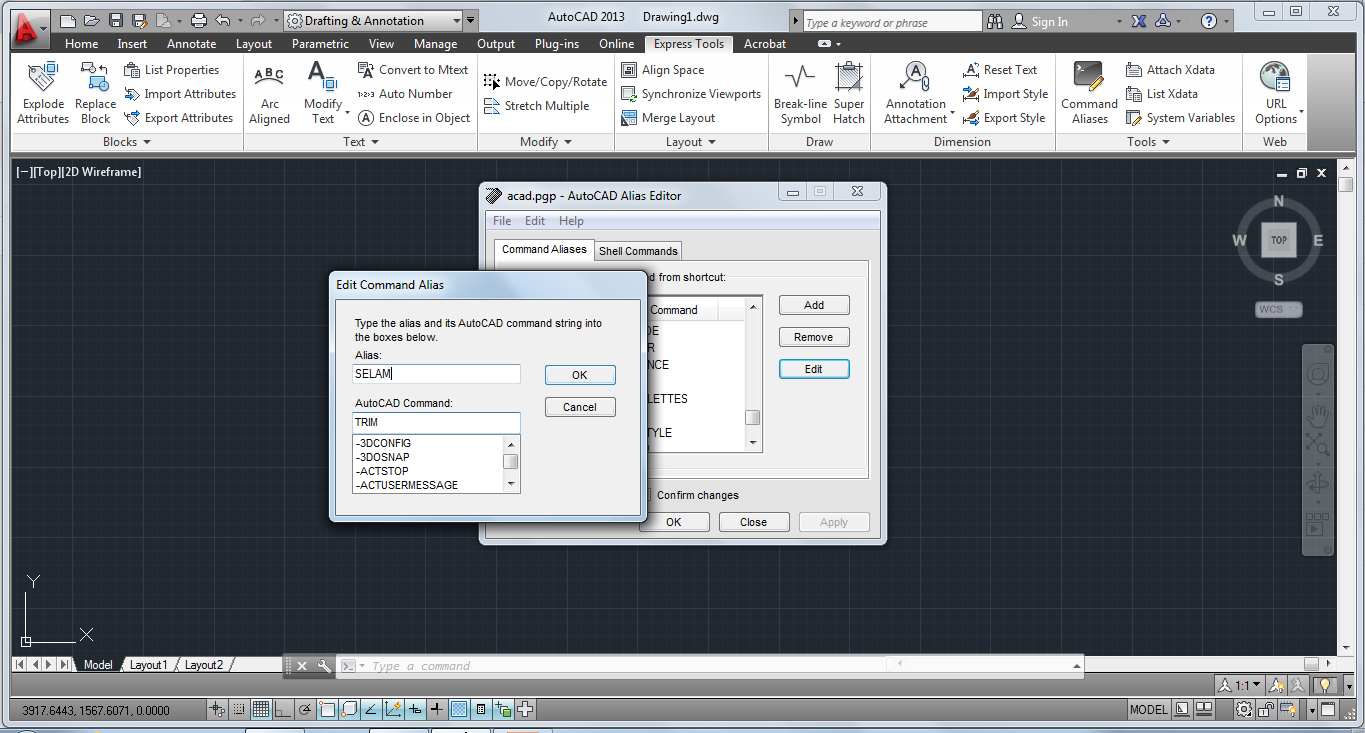Open the Super Hatch tool
The image size is (1365, 733).
tap(849, 93)
